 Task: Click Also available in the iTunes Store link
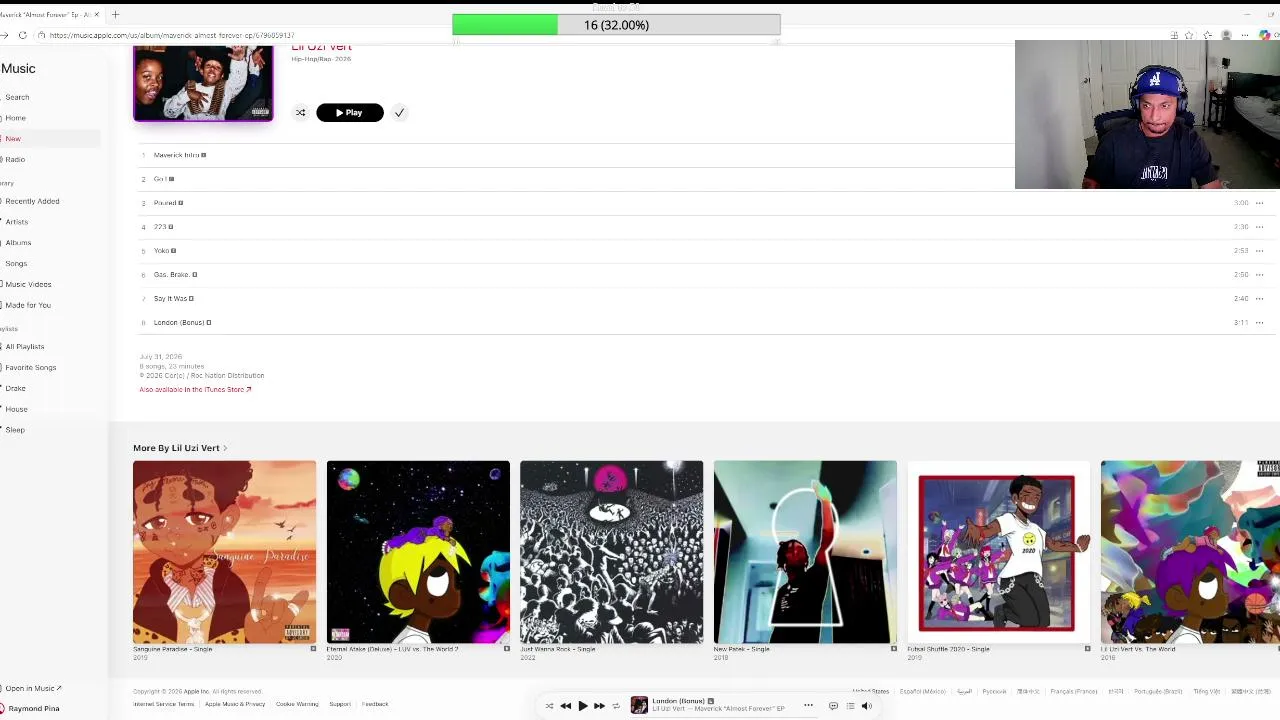coord(195,390)
